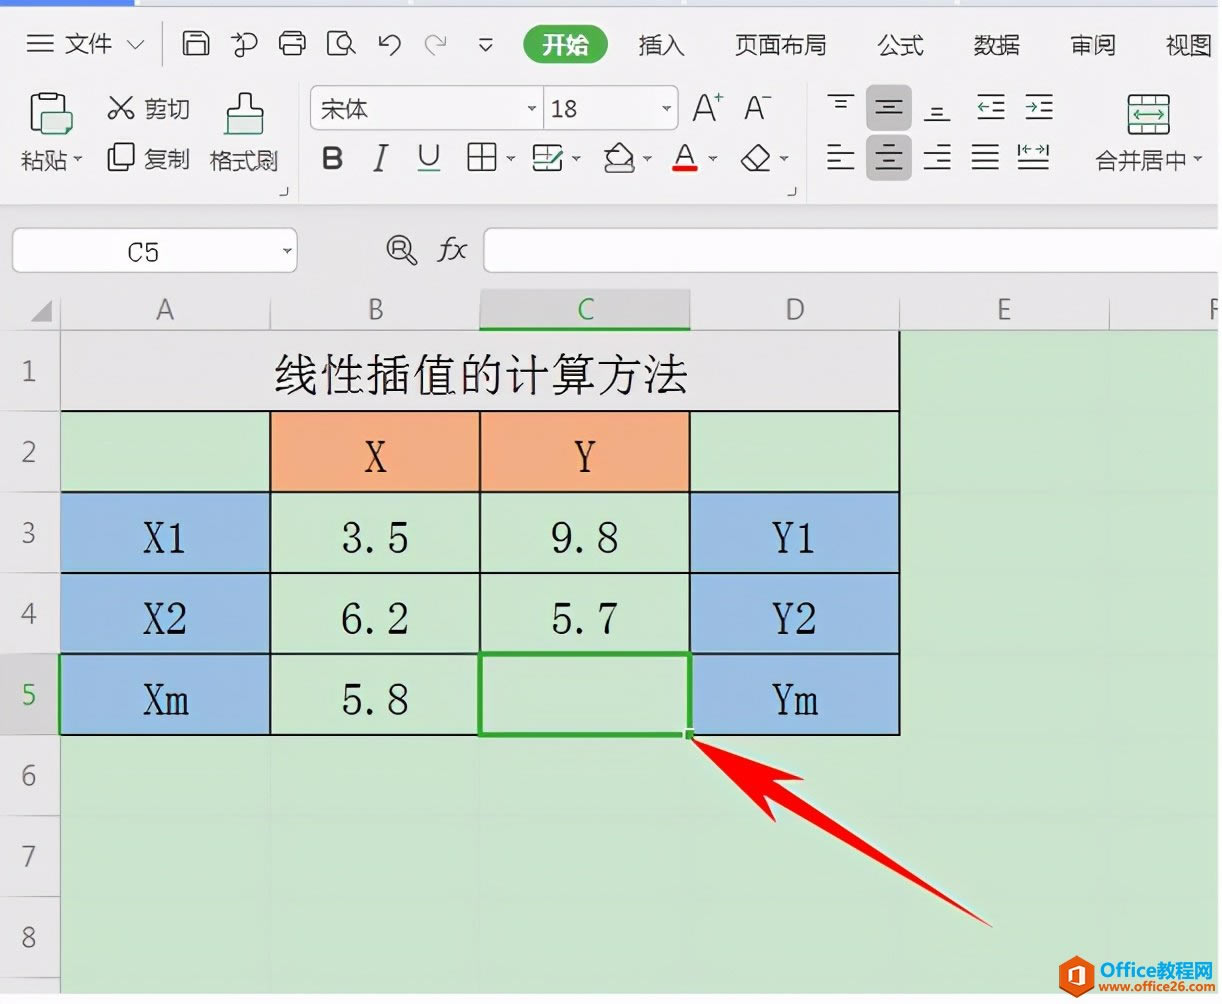This screenshot has height=1004, width=1222.
Task: Click the distributed alignment icon
Action: coord(1034,157)
